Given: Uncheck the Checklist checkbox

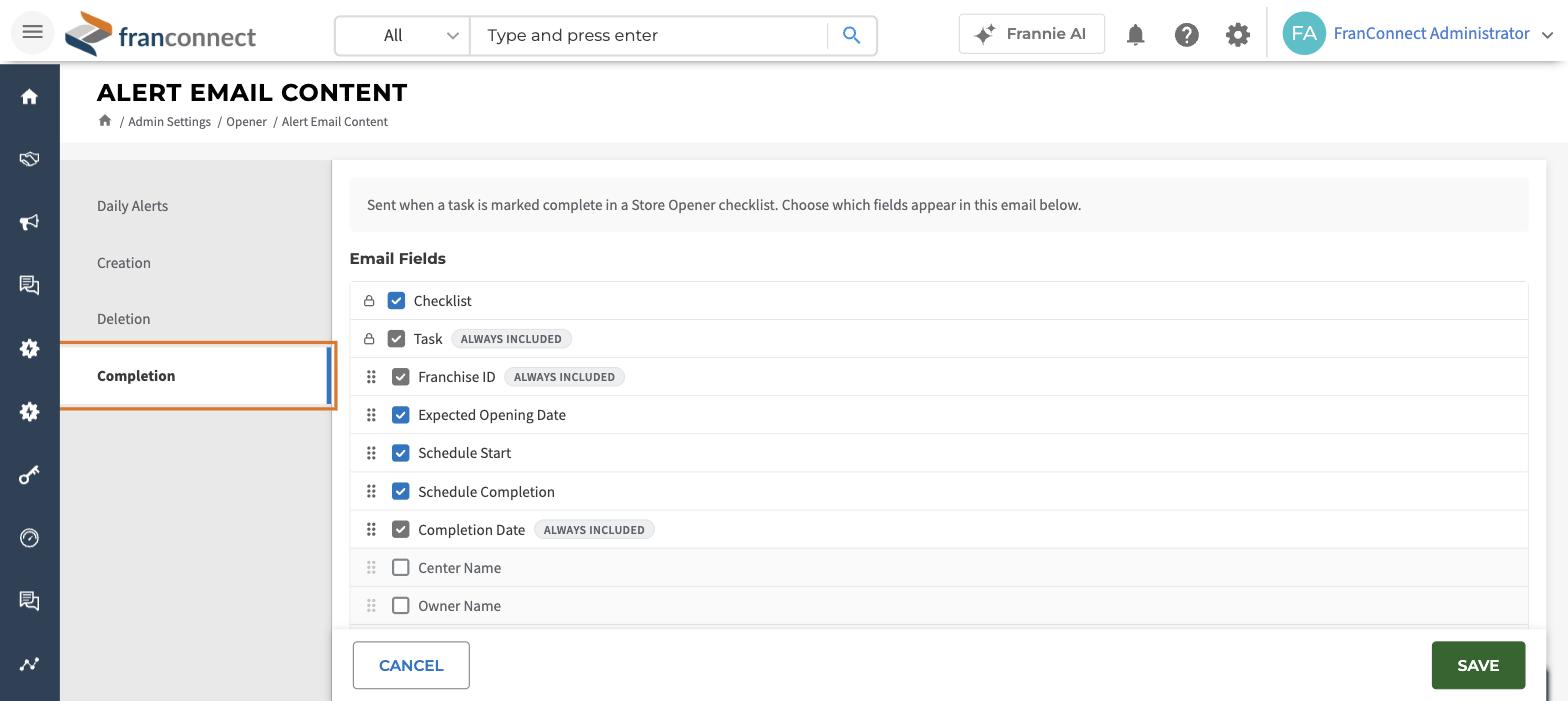Looking at the screenshot, I should point(396,301).
